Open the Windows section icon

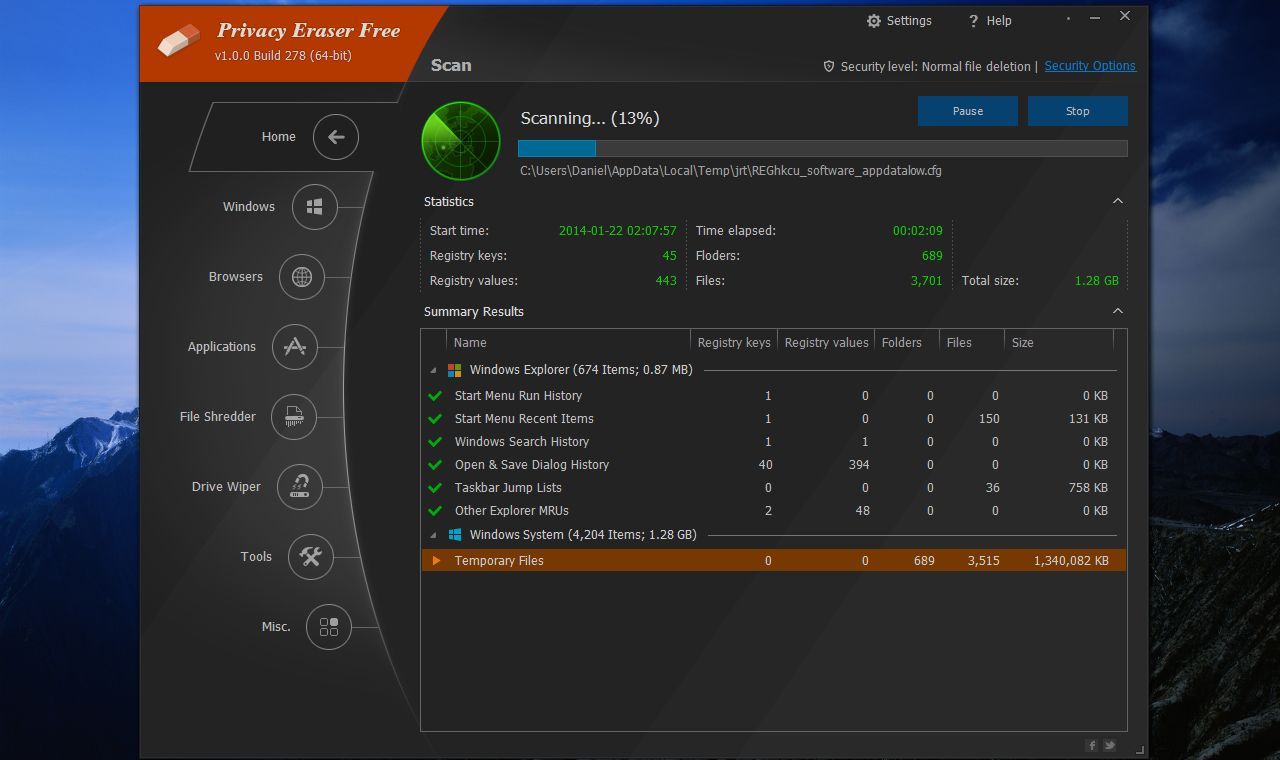(314, 207)
